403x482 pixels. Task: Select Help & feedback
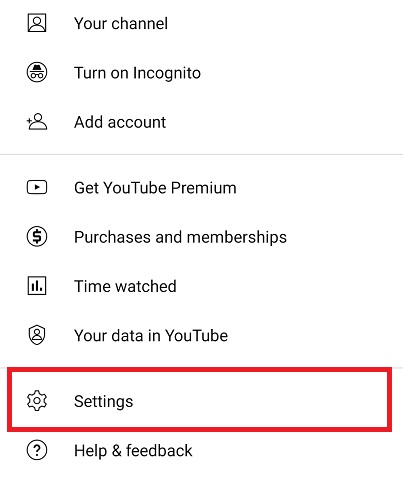[201, 450]
